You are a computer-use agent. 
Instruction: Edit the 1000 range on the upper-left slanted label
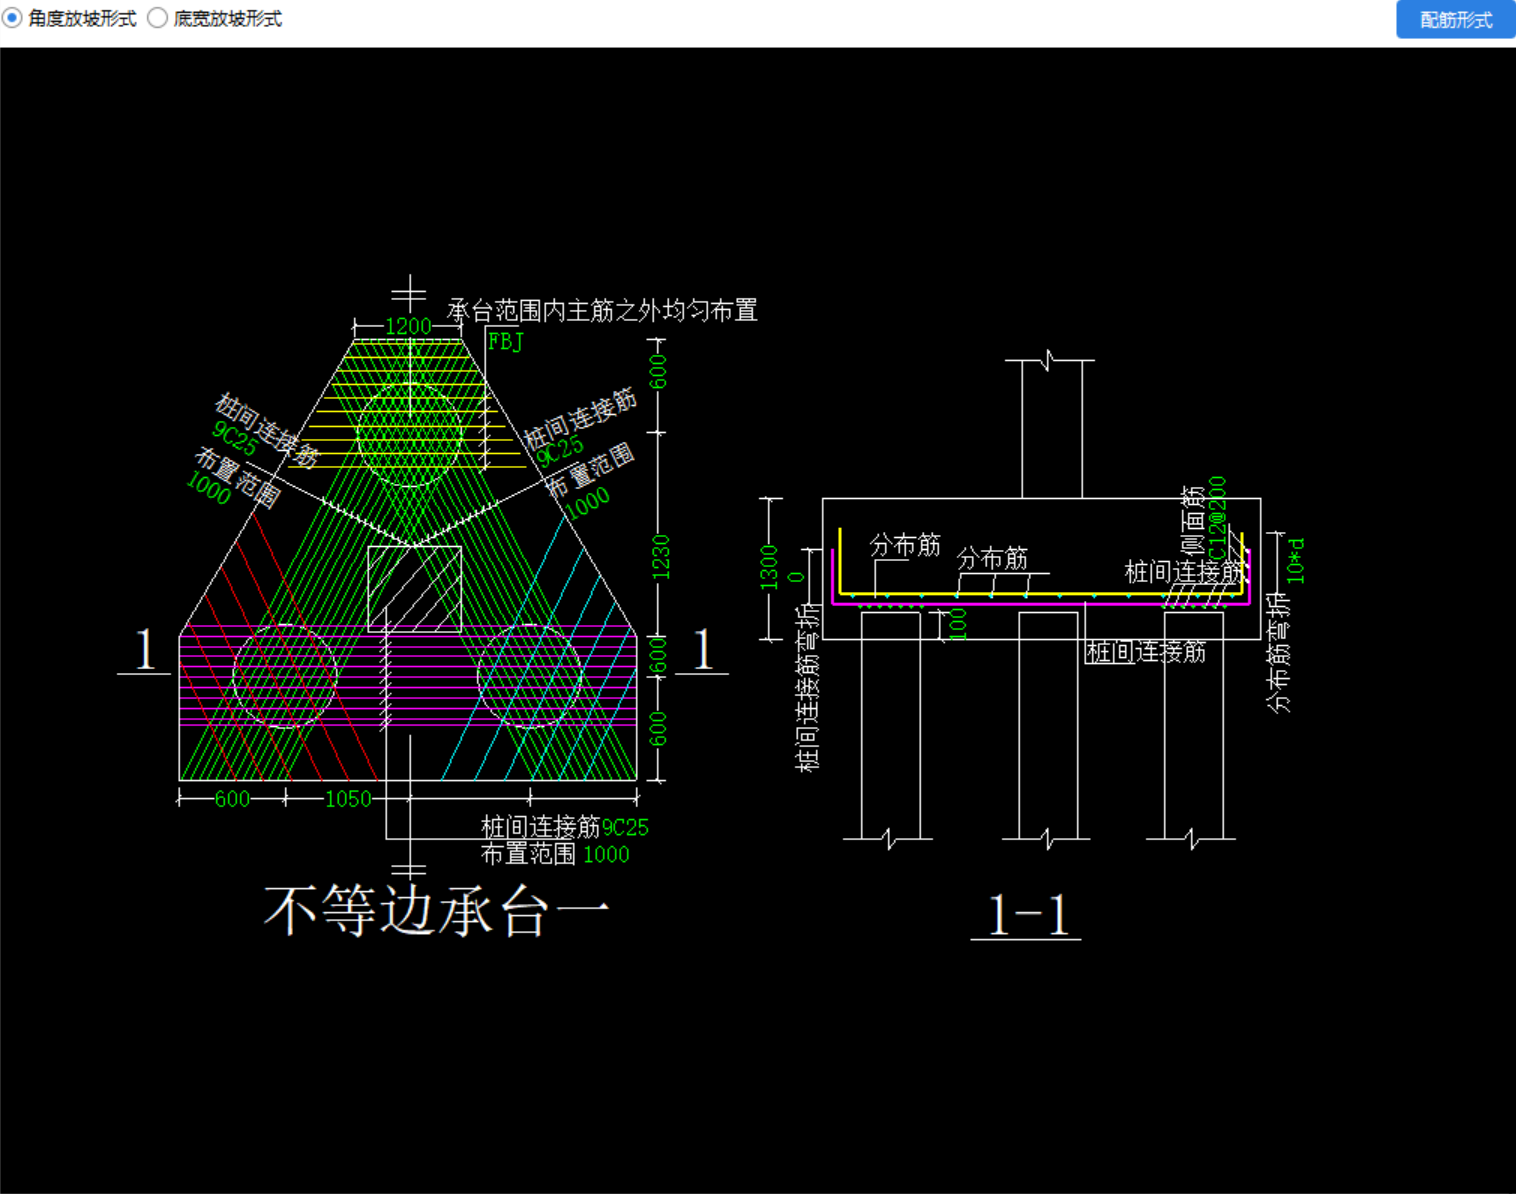[209, 488]
